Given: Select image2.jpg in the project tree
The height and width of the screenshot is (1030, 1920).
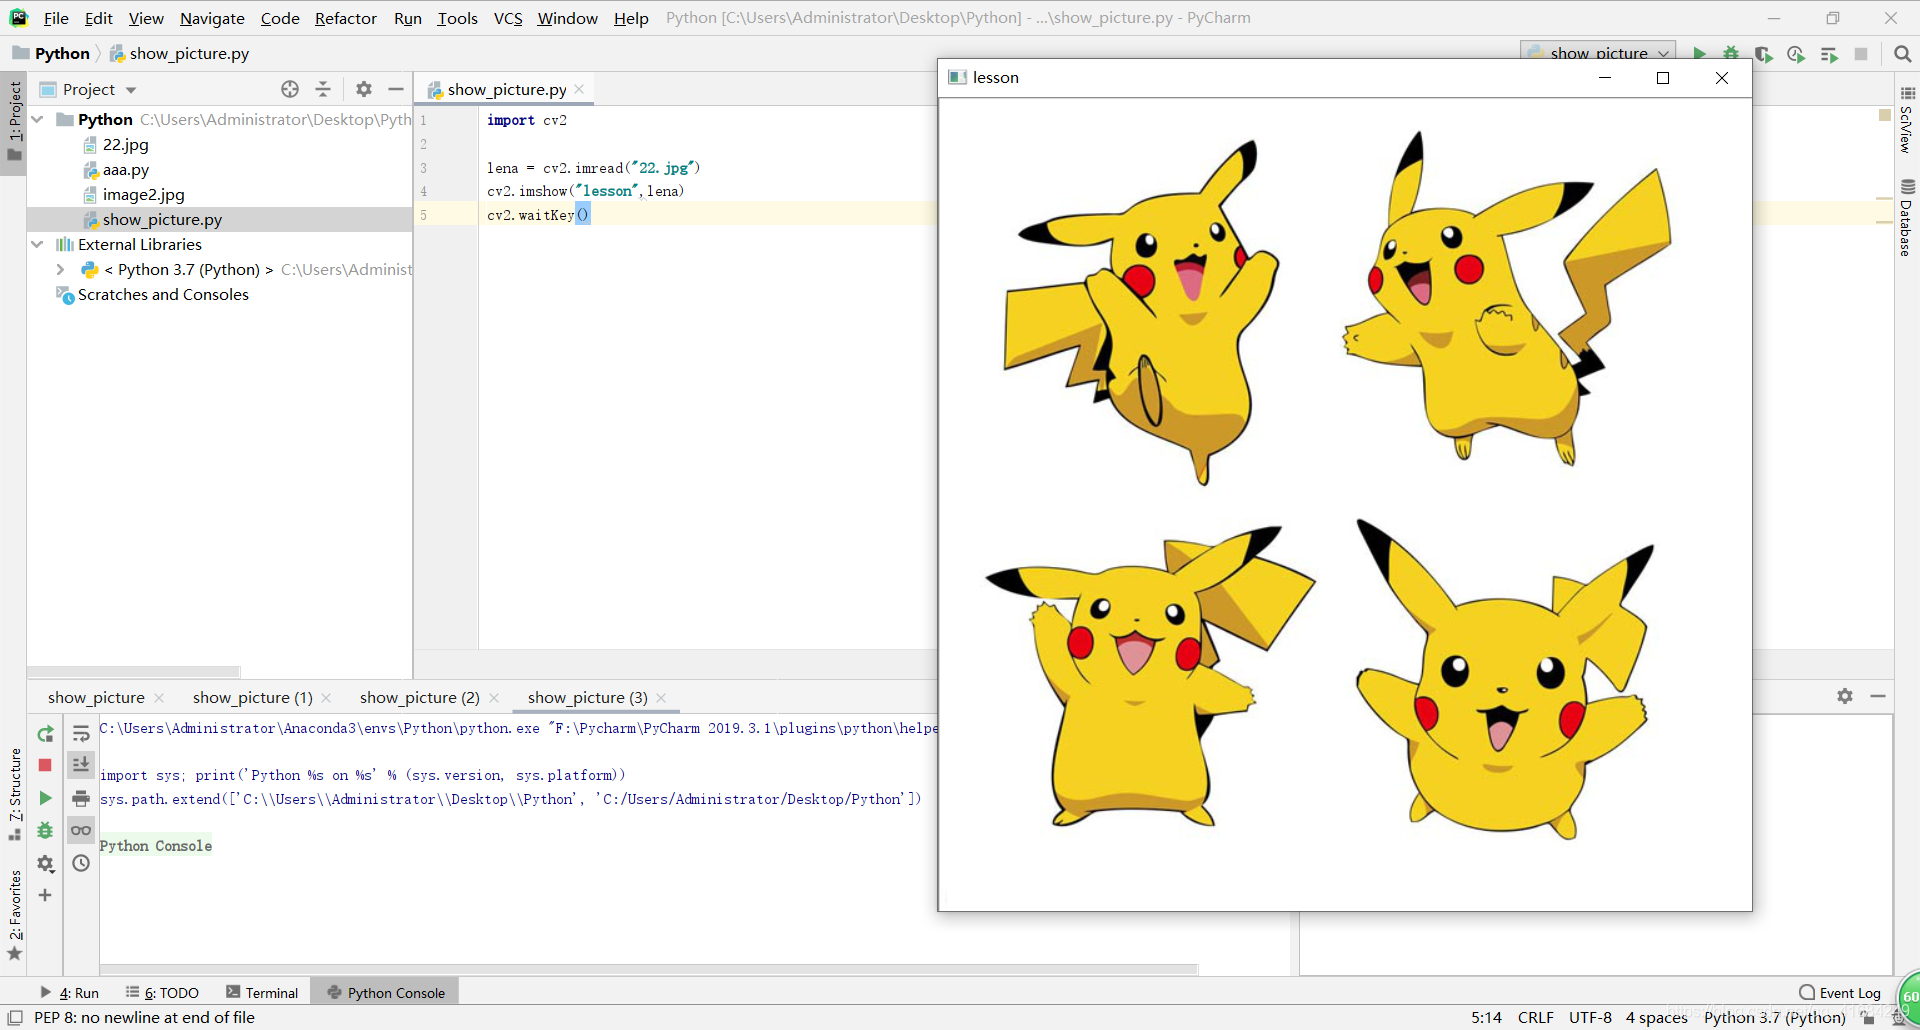Looking at the screenshot, I should pos(143,194).
